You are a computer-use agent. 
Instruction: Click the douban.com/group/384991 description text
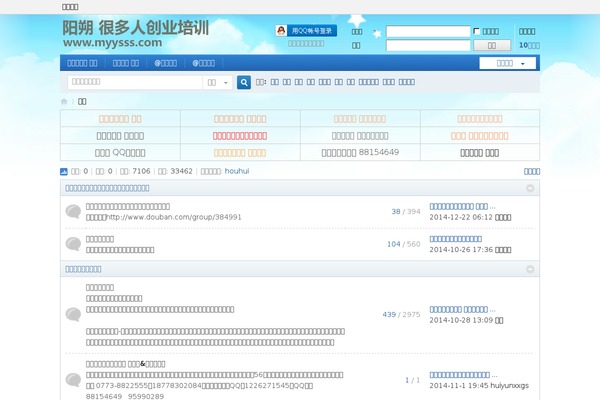click(x=164, y=217)
